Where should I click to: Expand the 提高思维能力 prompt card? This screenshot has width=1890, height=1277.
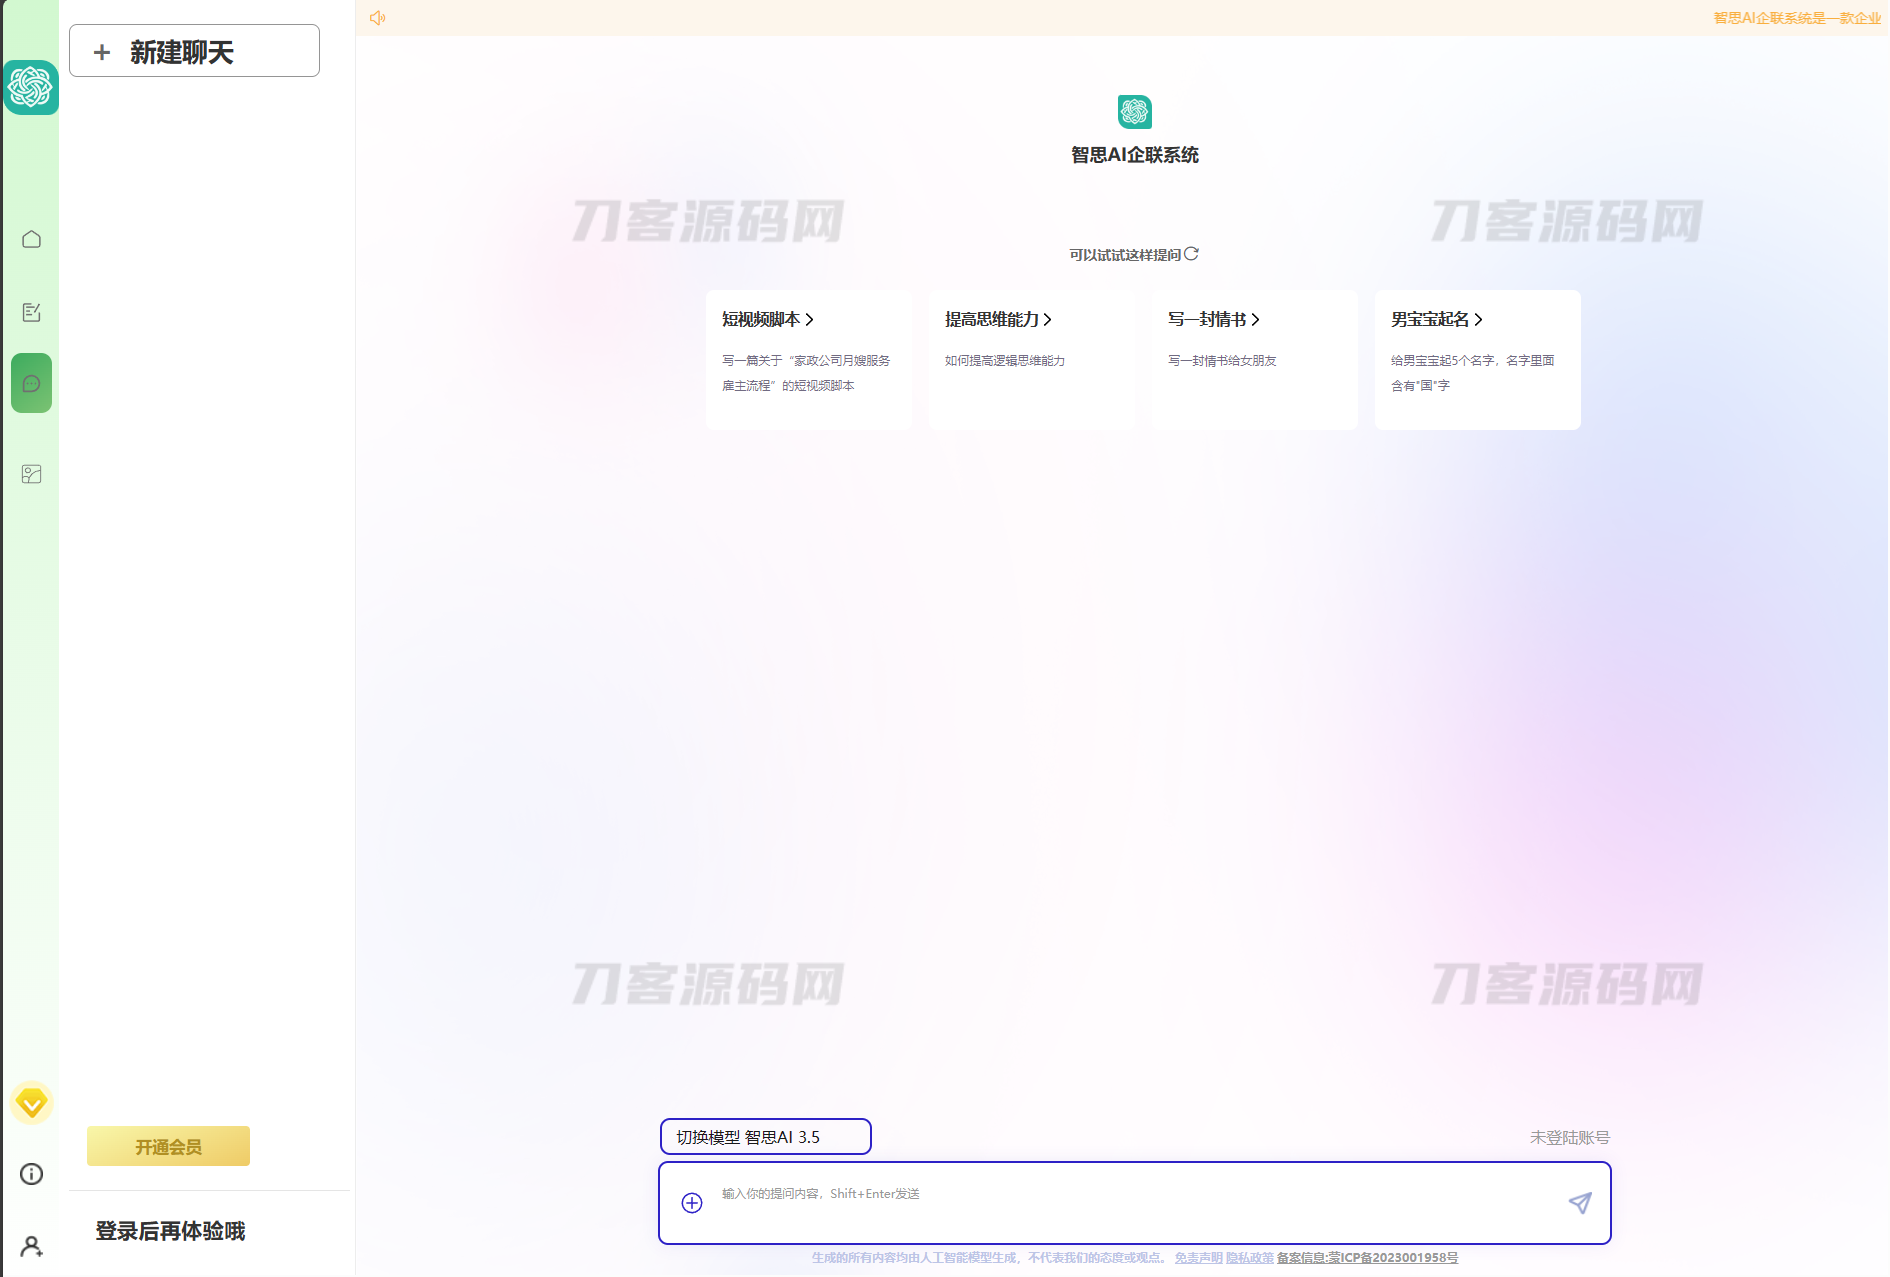tap(1031, 359)
